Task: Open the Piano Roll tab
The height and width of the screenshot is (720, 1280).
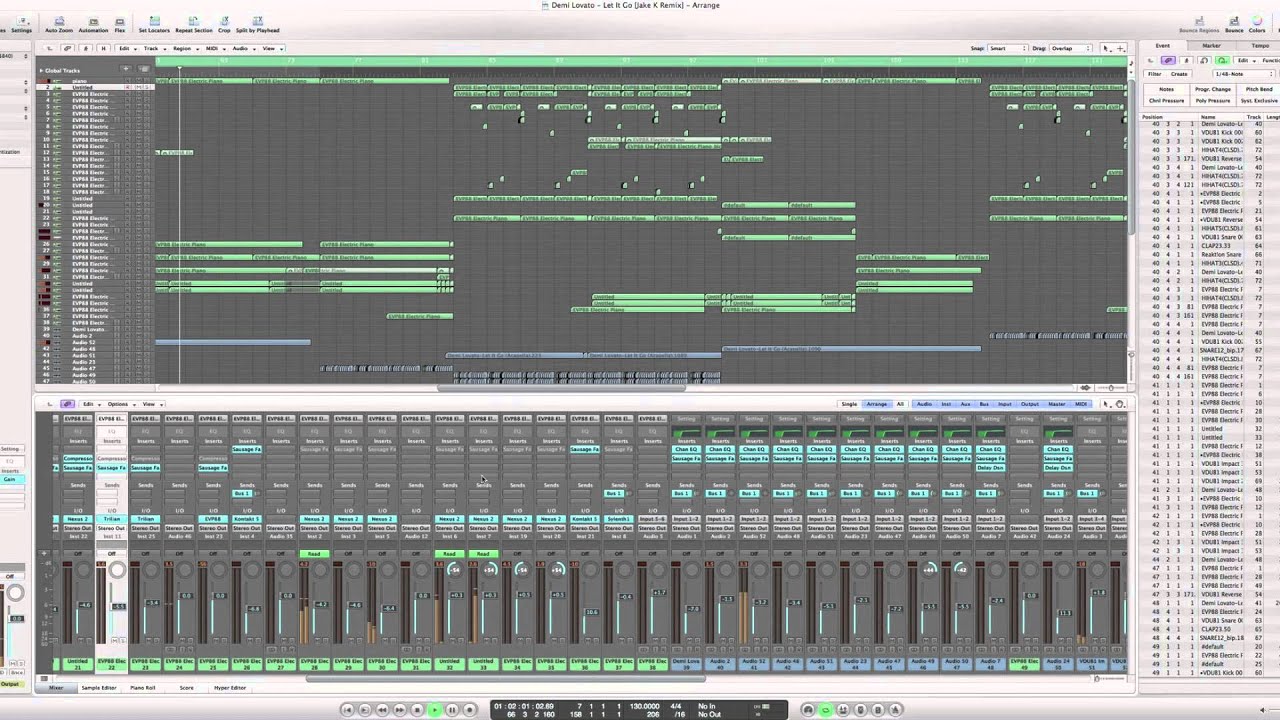Action: [143, 688]
